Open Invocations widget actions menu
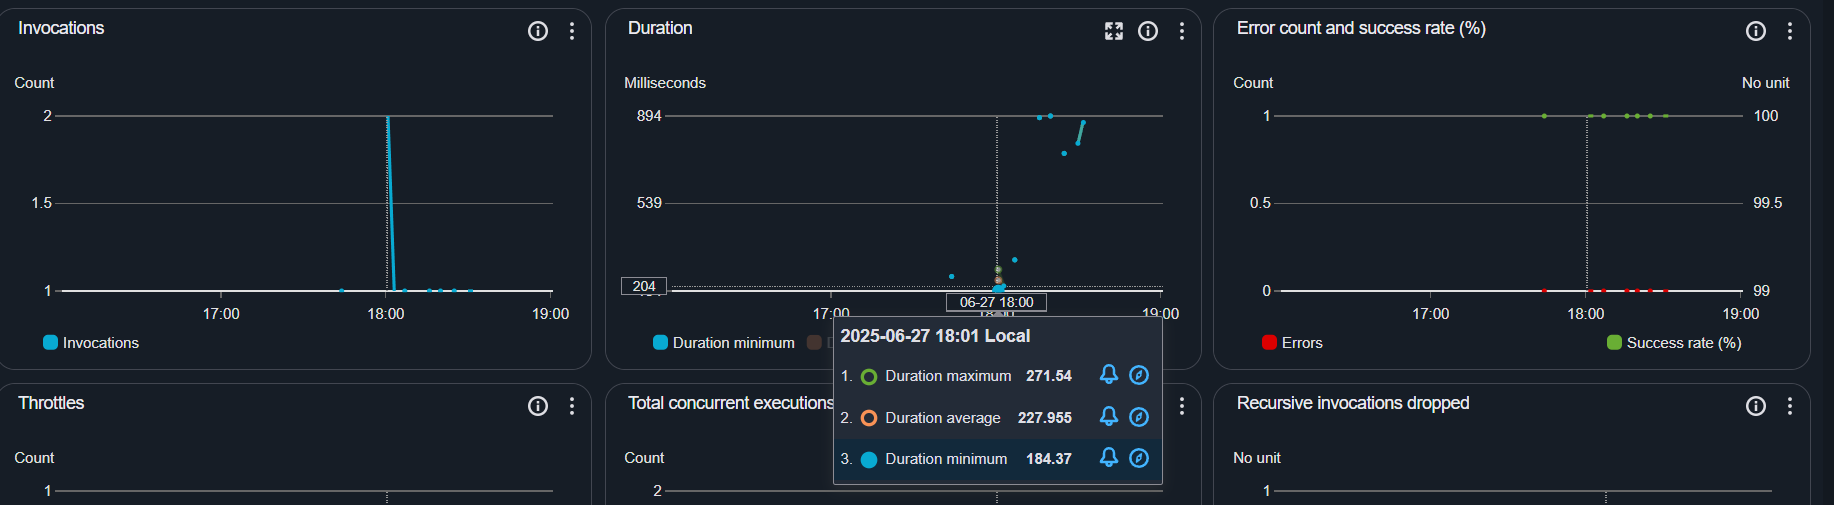1834x505 pixels. (x=572, y=31)
